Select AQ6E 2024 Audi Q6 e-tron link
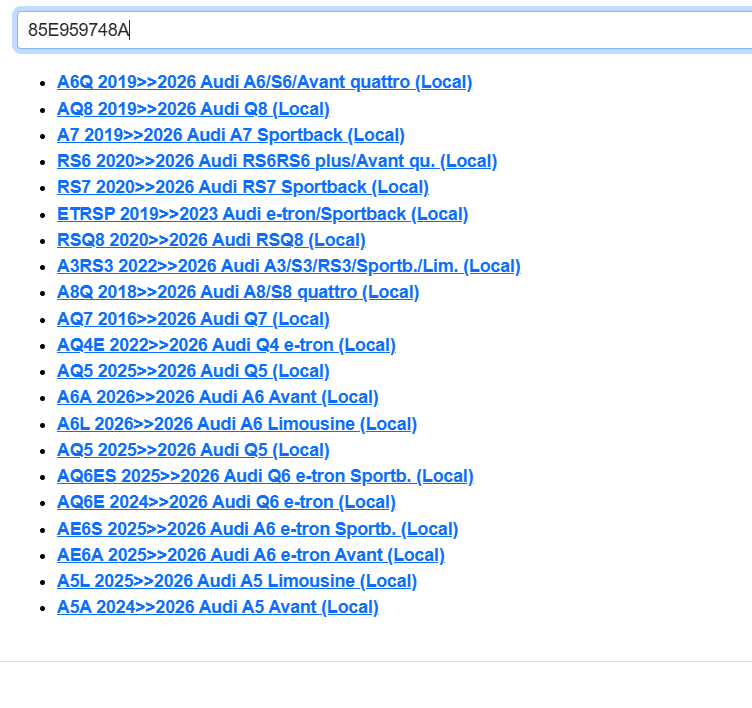The width and height of the screenshot is (752, 708). click(x=226, y=502)
